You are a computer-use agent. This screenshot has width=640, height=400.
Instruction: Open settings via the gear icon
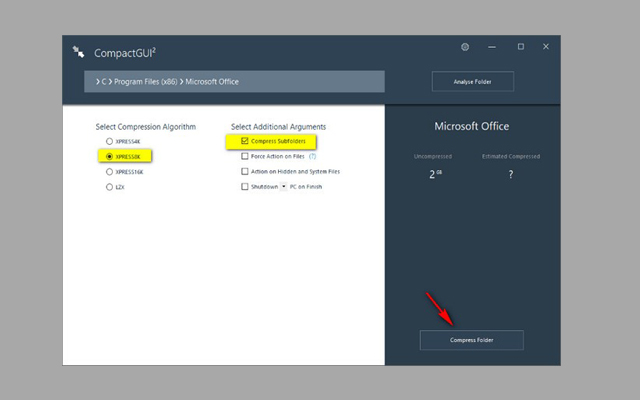(465, 47)
